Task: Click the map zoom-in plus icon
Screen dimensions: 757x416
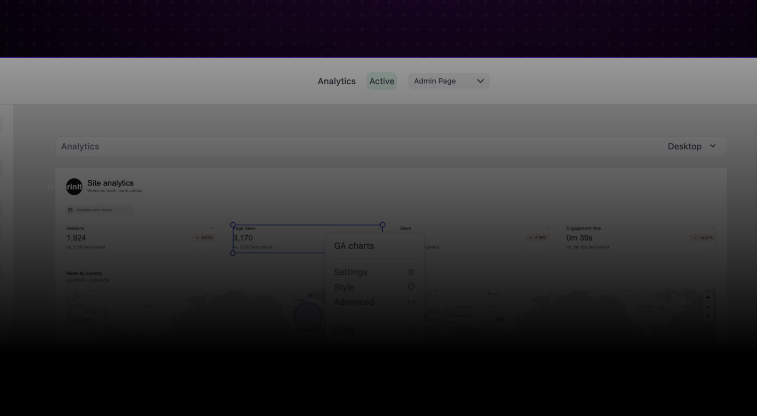Action: (x=709, y=297)
